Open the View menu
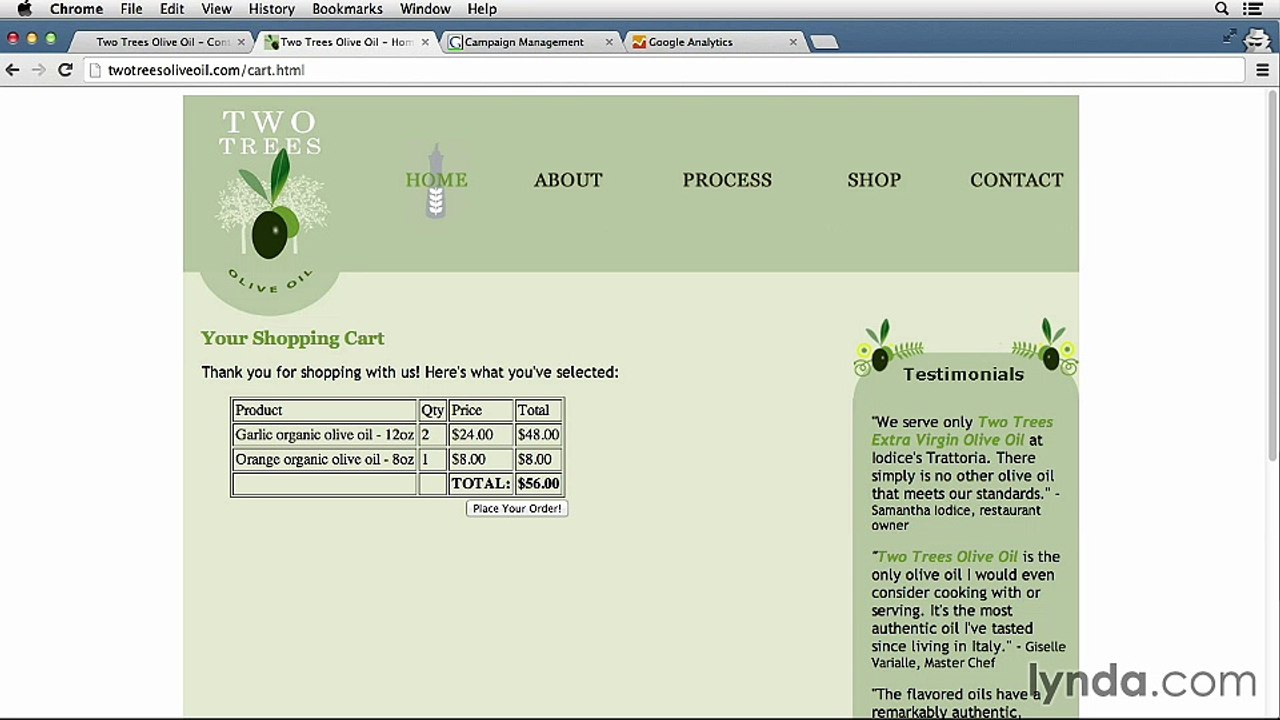This screenshot has height=720, width=1280. [x=216, y=9]
